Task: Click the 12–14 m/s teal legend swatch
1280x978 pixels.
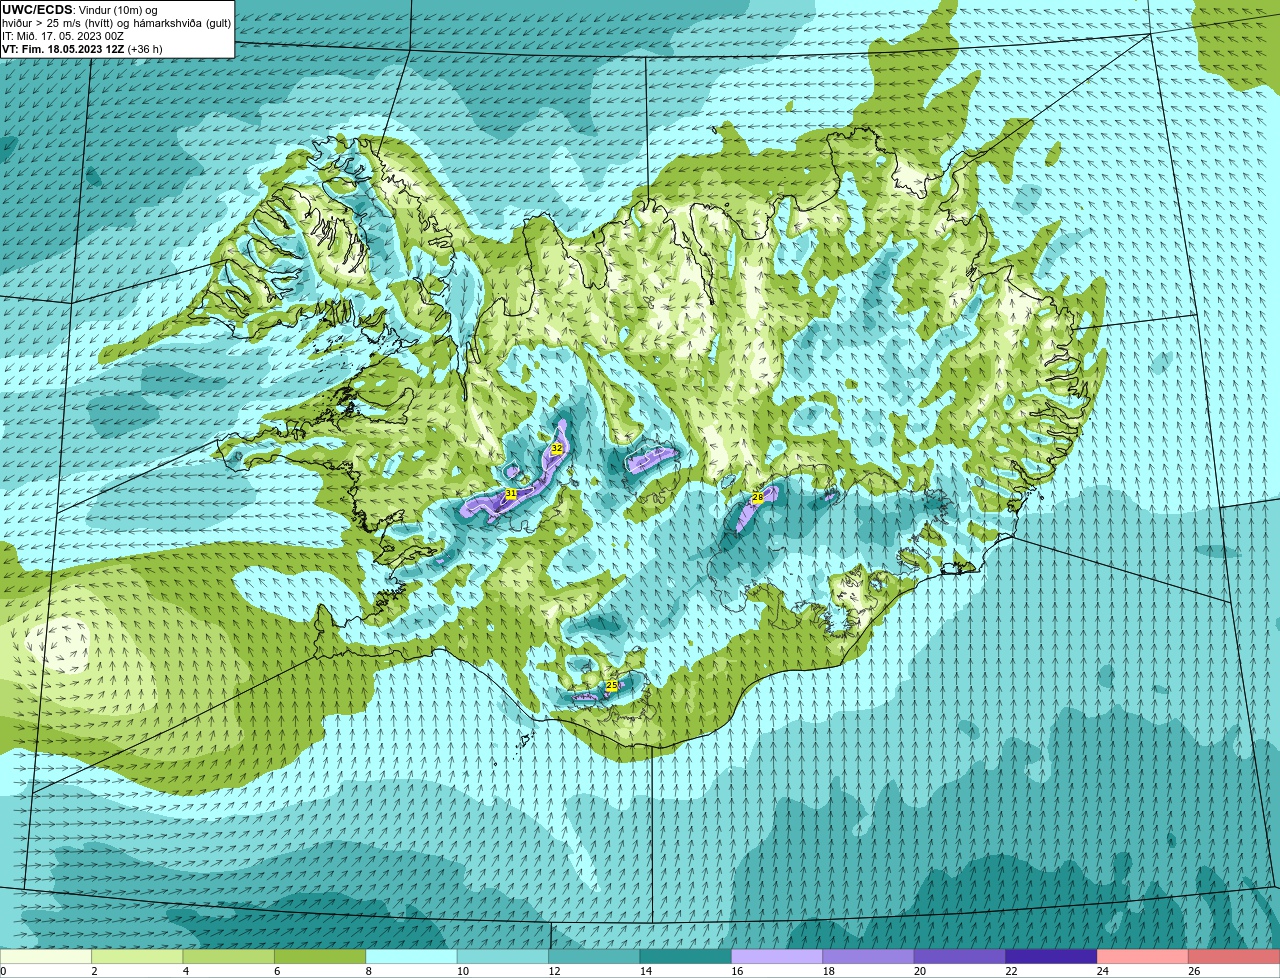Action: coord(594,956)
